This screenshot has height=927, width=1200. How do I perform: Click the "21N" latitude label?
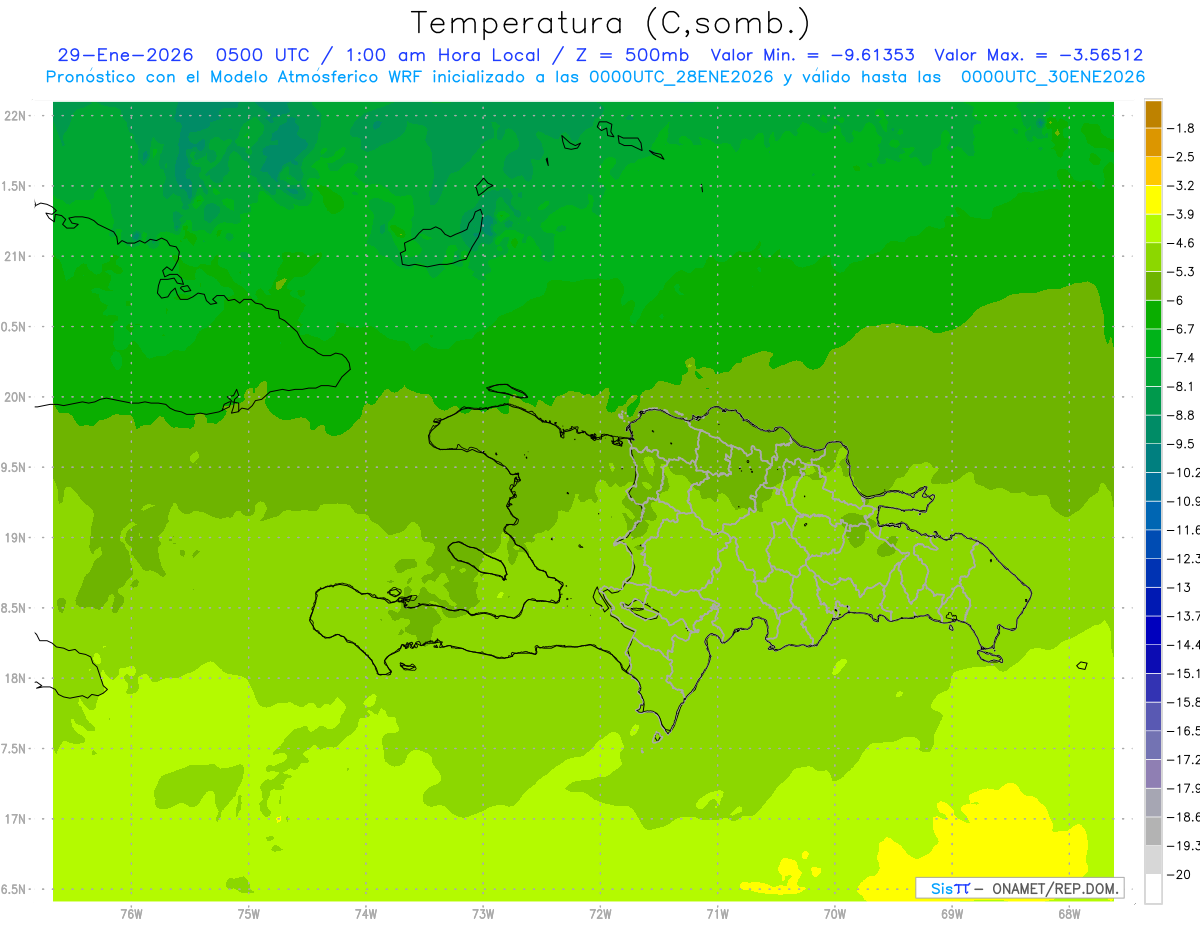click(x=14, y=257)
